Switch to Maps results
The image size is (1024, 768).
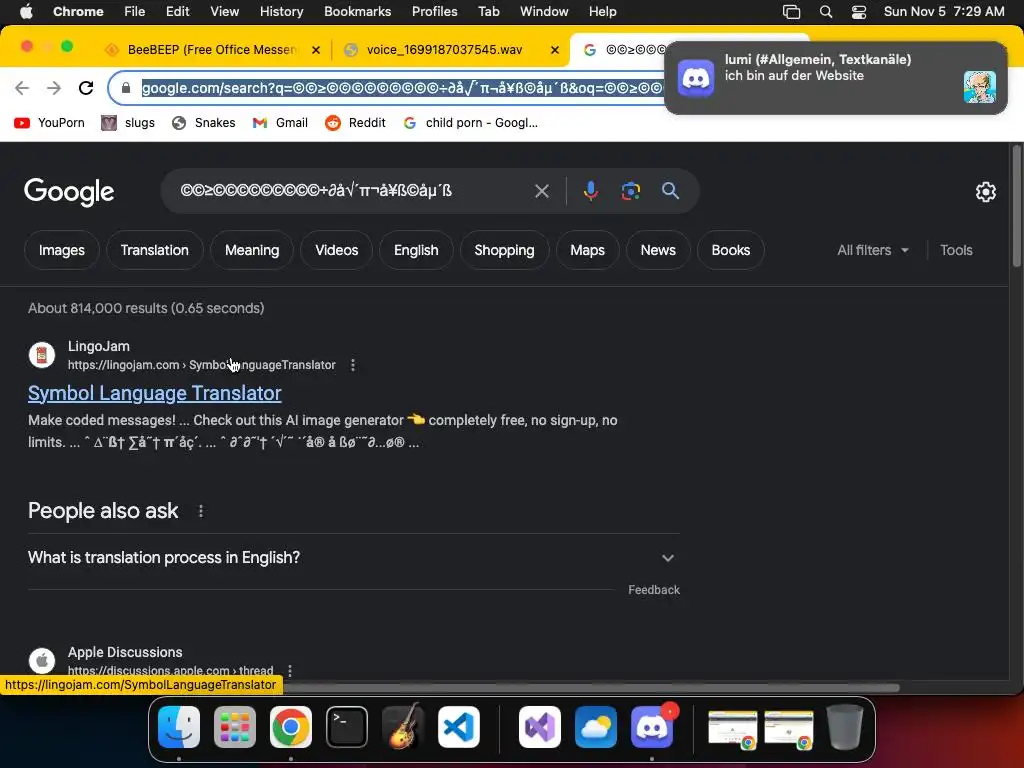pyautogui.click(x=587, y=250)
